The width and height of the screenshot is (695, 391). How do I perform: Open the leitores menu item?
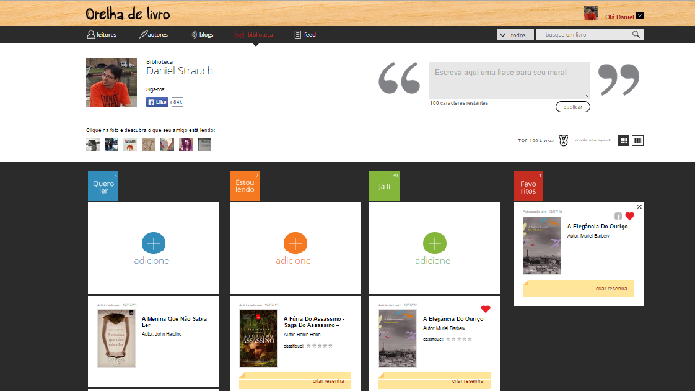click(x=102, y=35)
